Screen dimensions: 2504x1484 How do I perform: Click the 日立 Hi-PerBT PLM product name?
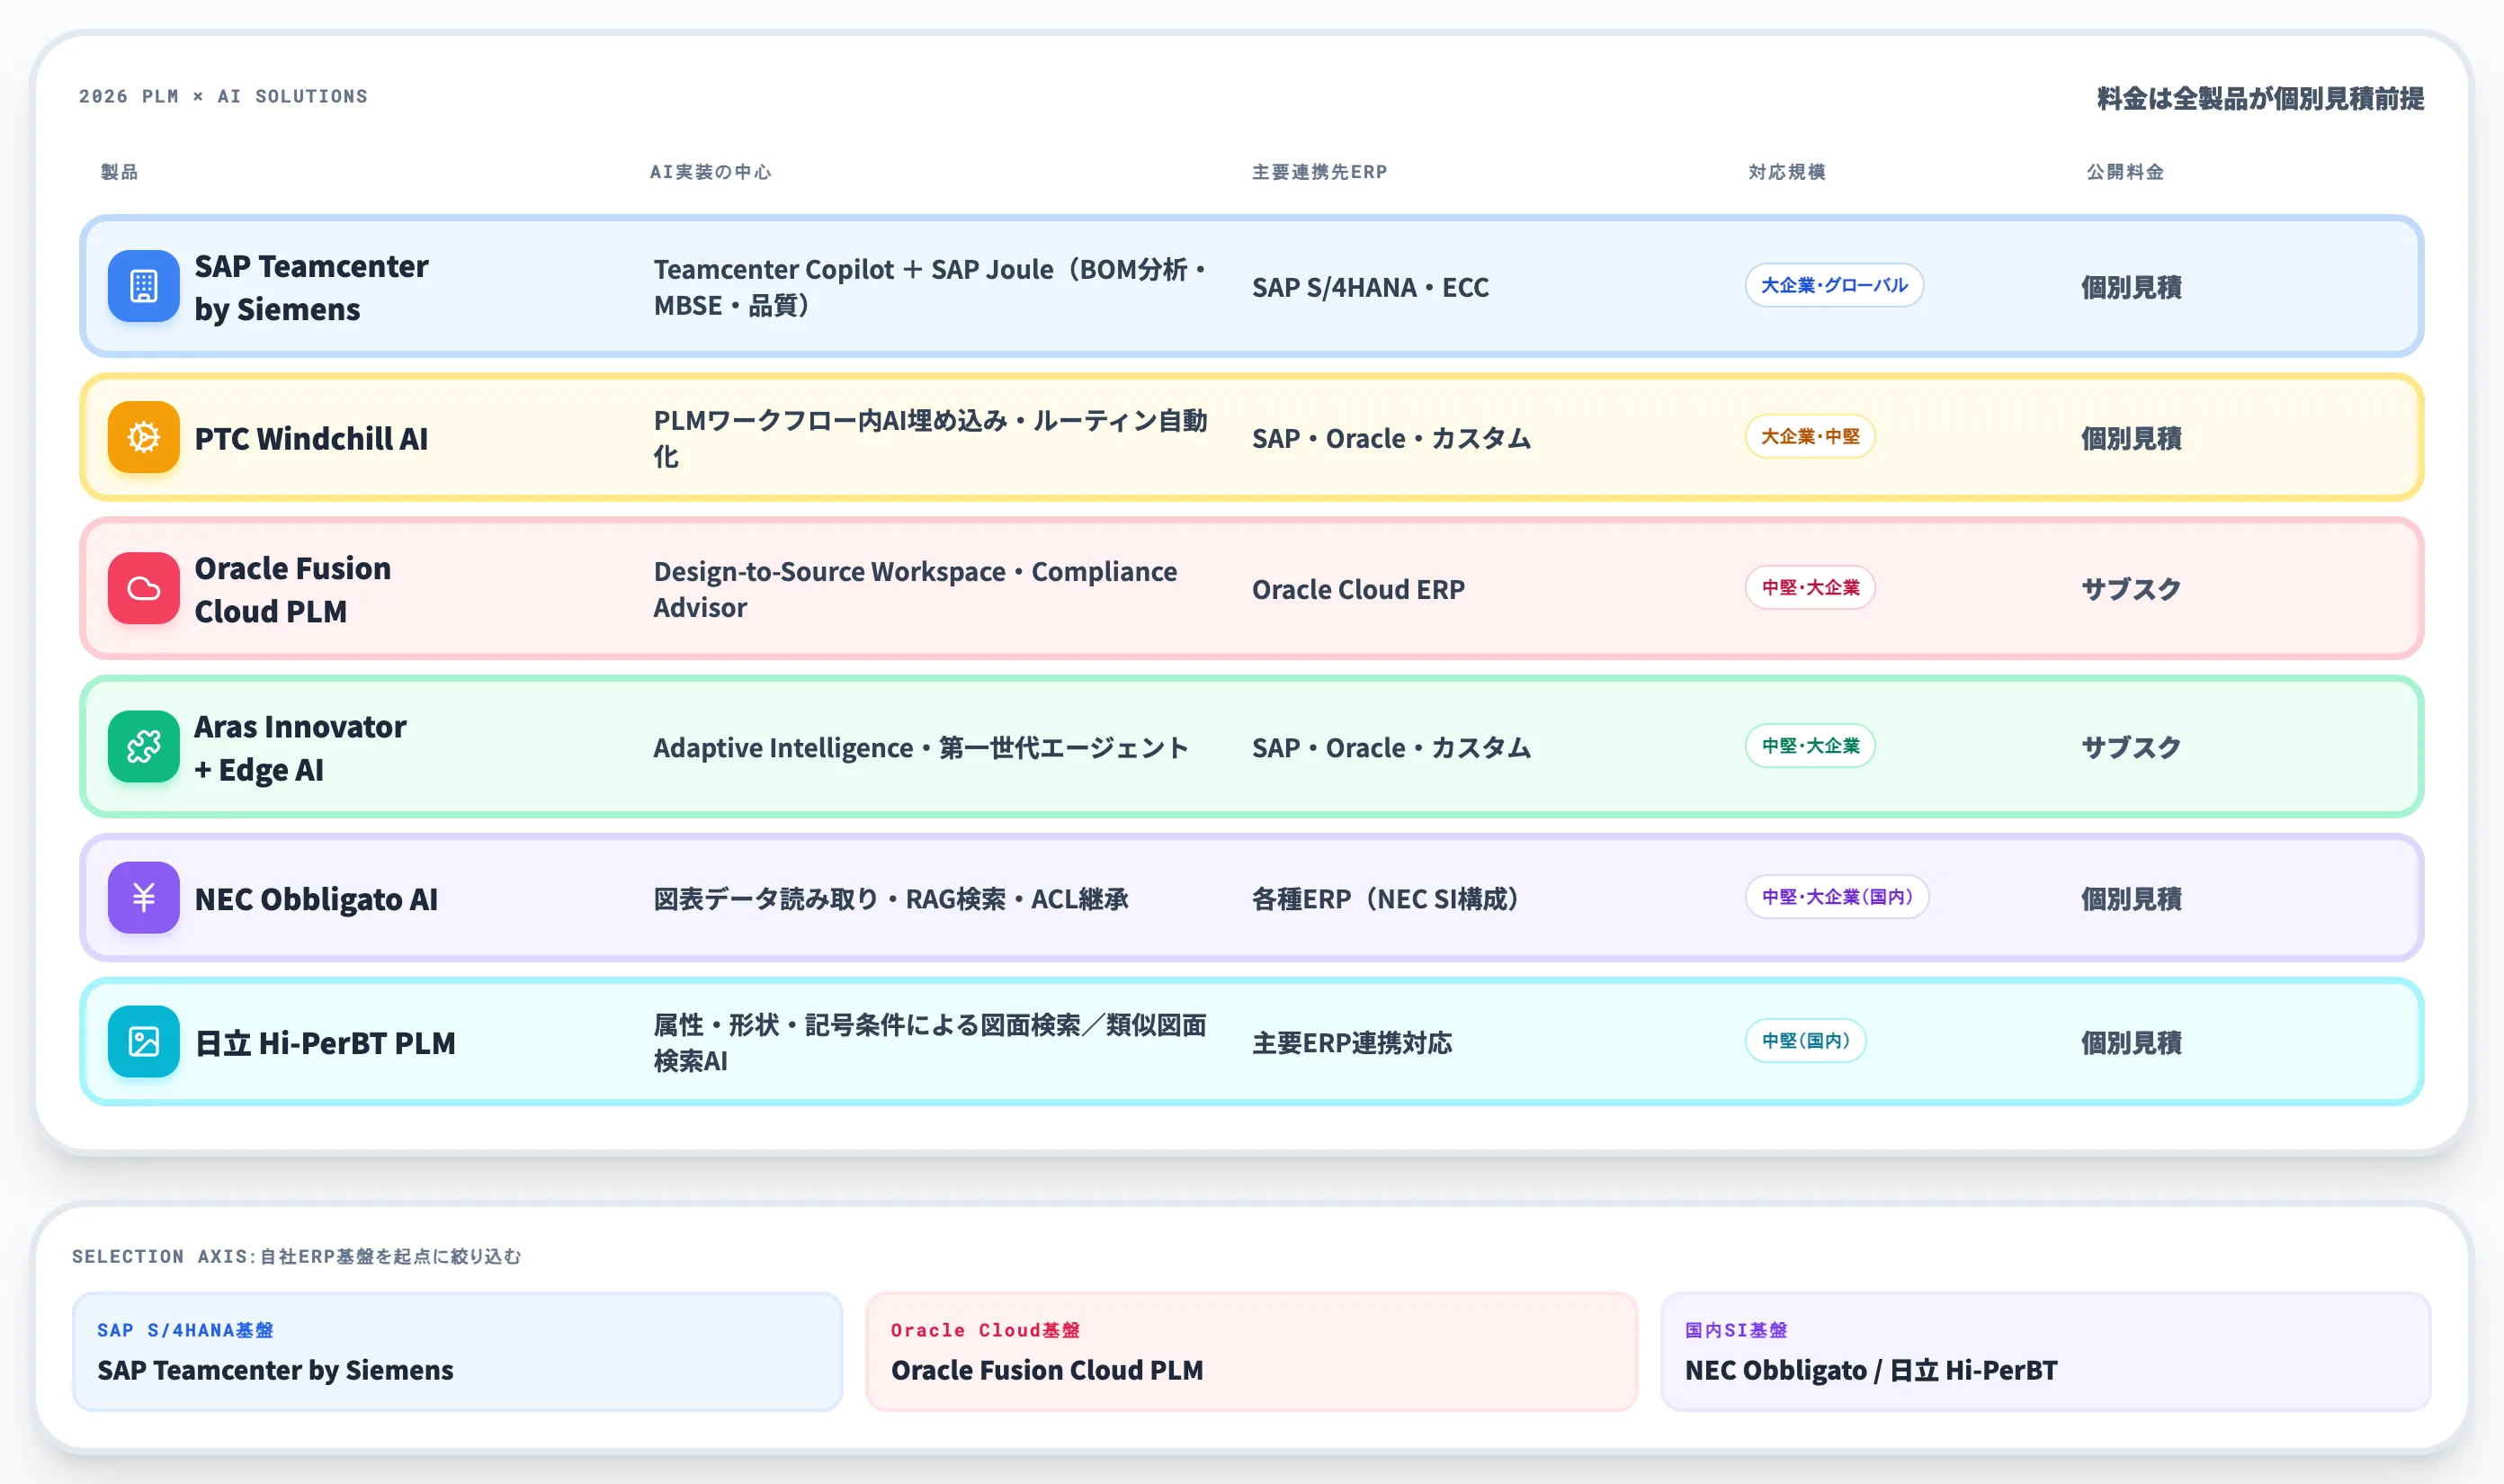click(x=325, y=1043)
